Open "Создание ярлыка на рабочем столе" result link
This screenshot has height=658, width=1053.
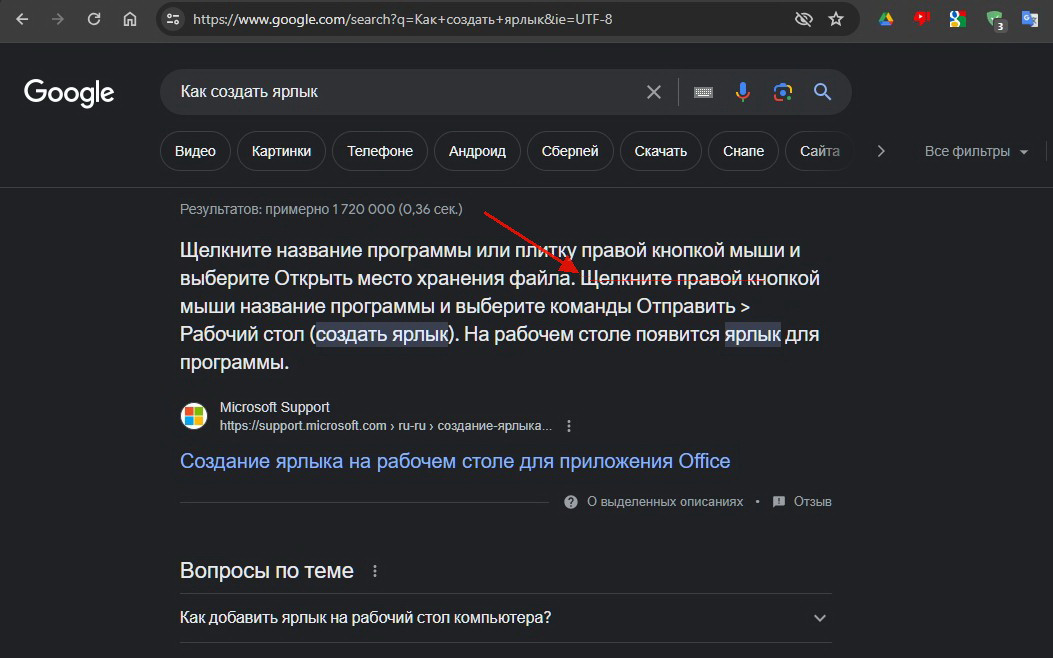455,461
